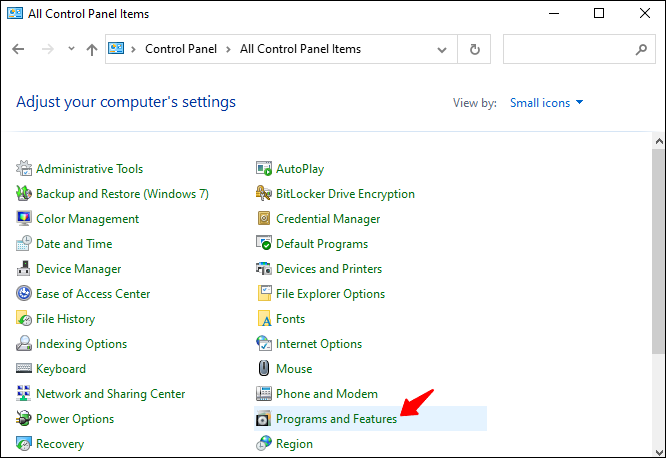Click the scroll down arrow of the scrollbar
Image resolution: width=666 pixels, height=458 pixels.
point(659,452)
